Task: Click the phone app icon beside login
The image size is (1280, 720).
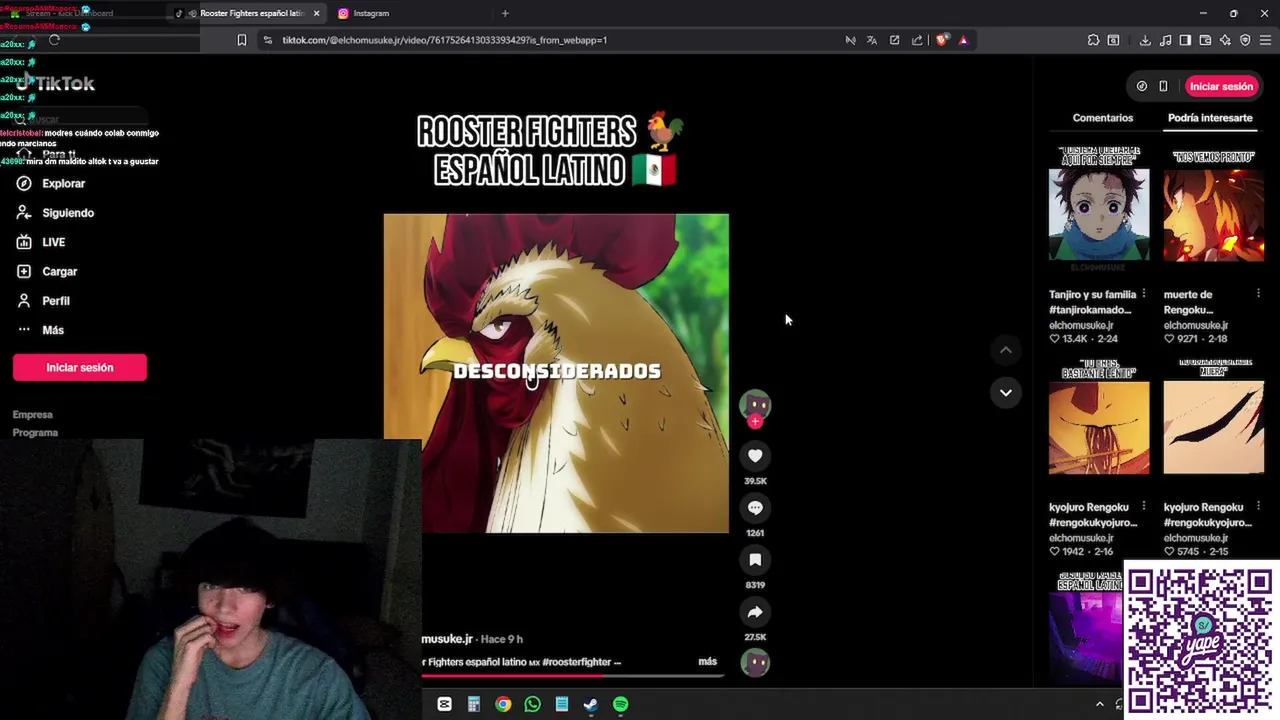Action: click(x=1163, y=86)
